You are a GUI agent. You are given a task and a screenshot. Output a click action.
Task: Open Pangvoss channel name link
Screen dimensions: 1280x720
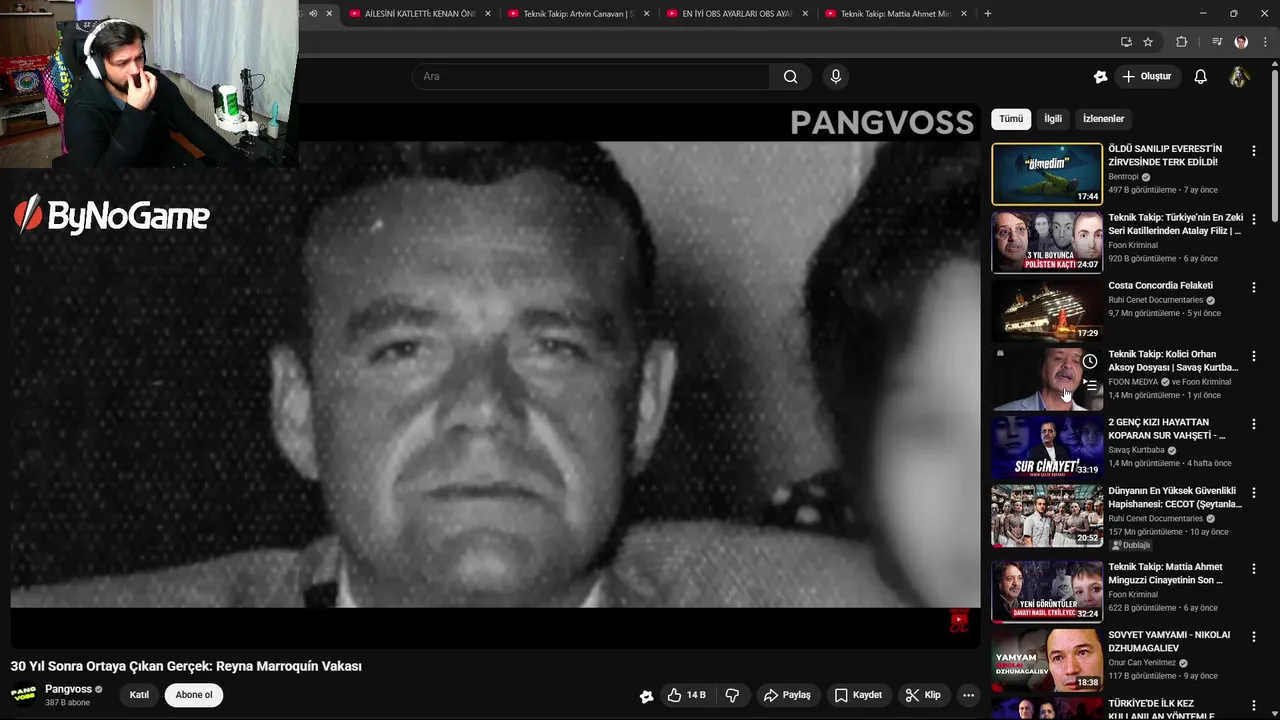point(68,689)
